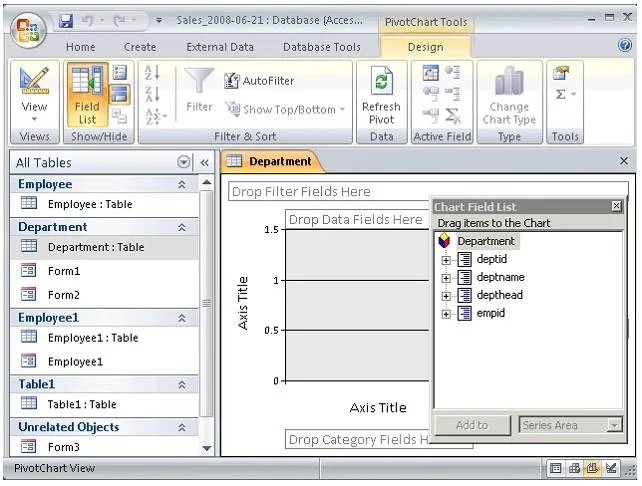Switch to PivotTable View status icon
Screen dimensions: 642x486
574,468
